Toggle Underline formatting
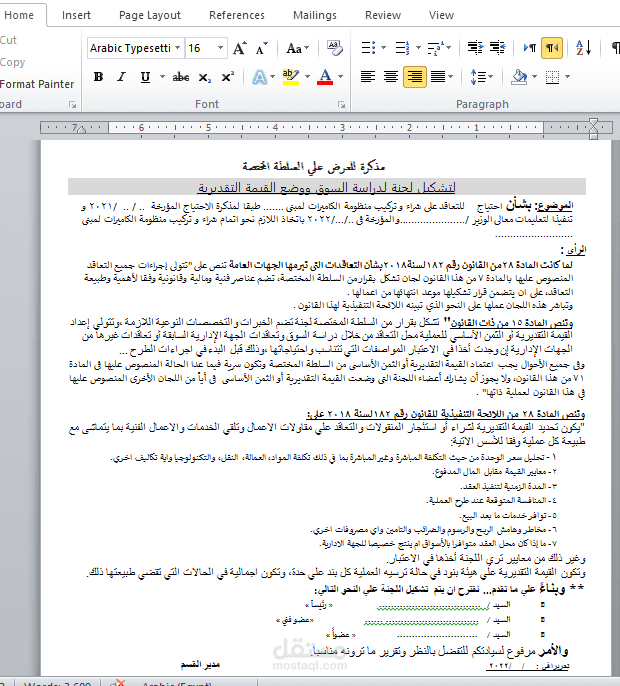Screen dimensions: 620x686 click(x=145, y=77)
